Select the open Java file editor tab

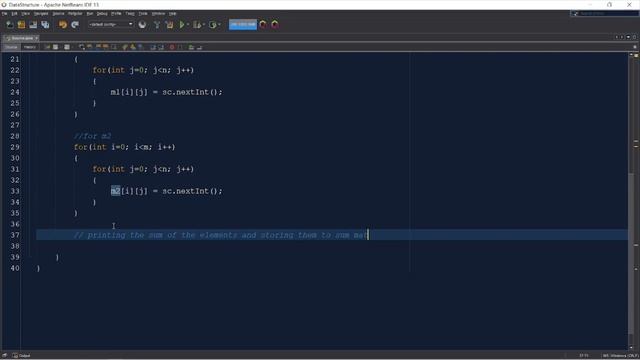tap(20, 38)
